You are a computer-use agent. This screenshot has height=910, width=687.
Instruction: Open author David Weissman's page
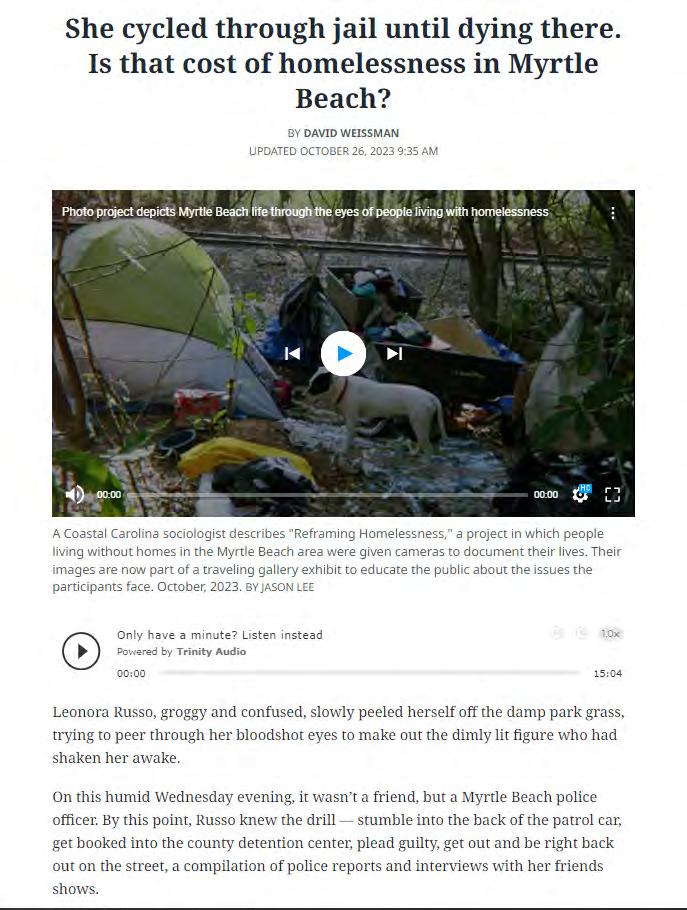click(x=351, y=133)
